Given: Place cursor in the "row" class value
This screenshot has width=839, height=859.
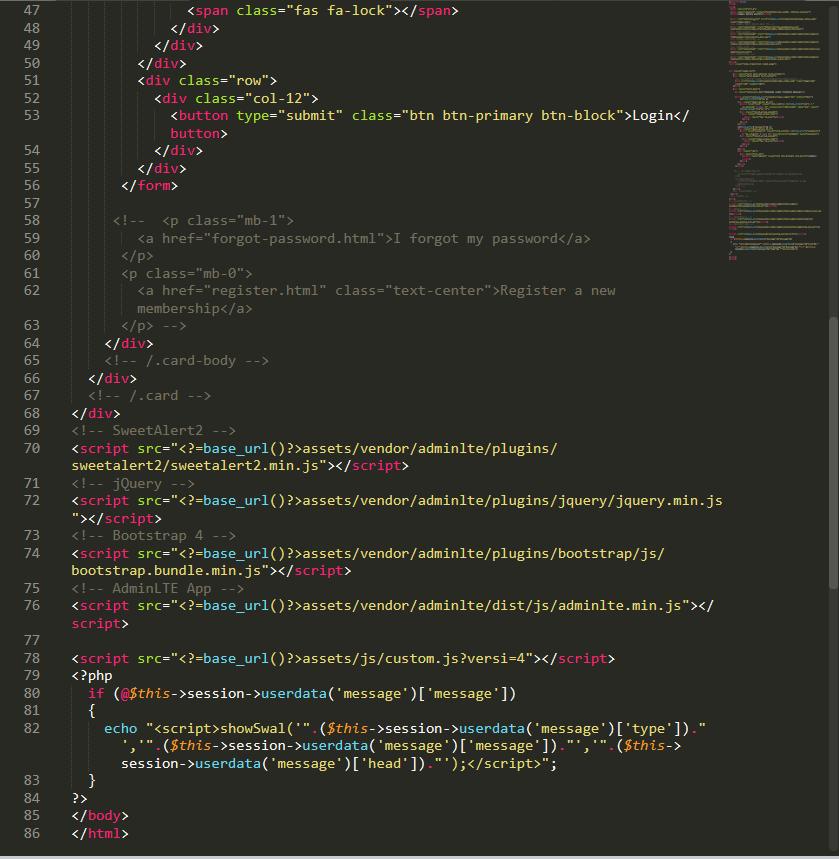Looking at the screenshot, I should click(253, 81).
